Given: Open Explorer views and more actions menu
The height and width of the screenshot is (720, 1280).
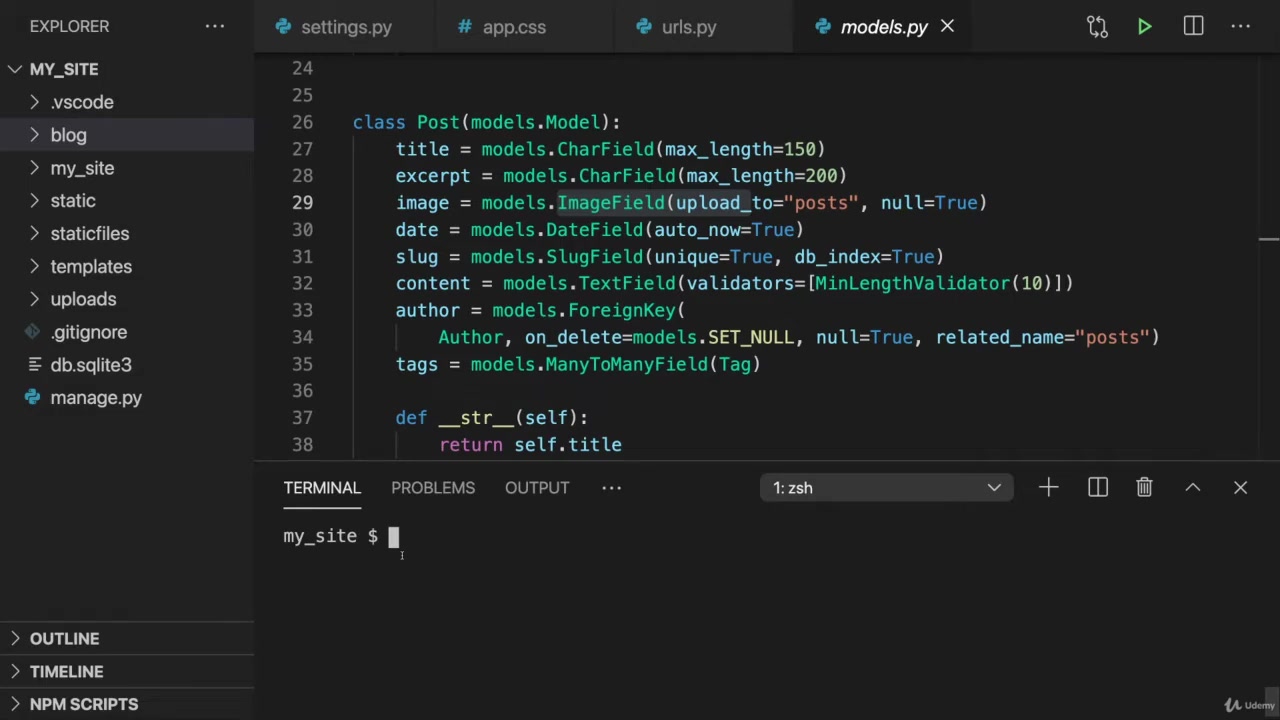Looking at the screenshot, I should click(215, 27).
